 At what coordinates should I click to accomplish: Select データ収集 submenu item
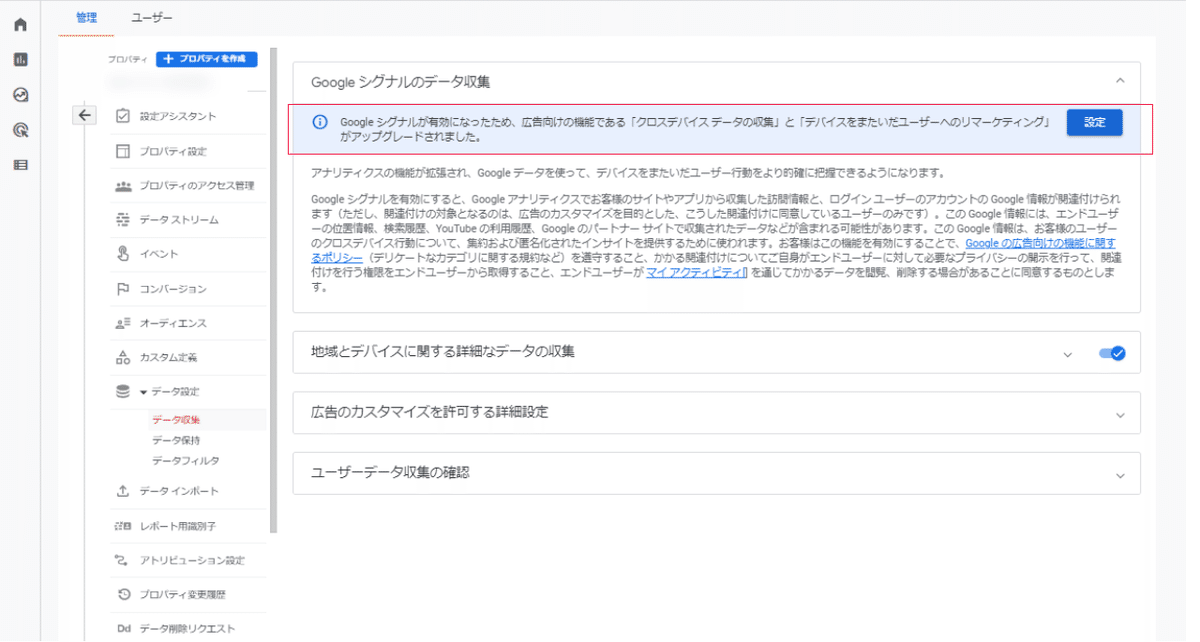(x=176, y=420)
